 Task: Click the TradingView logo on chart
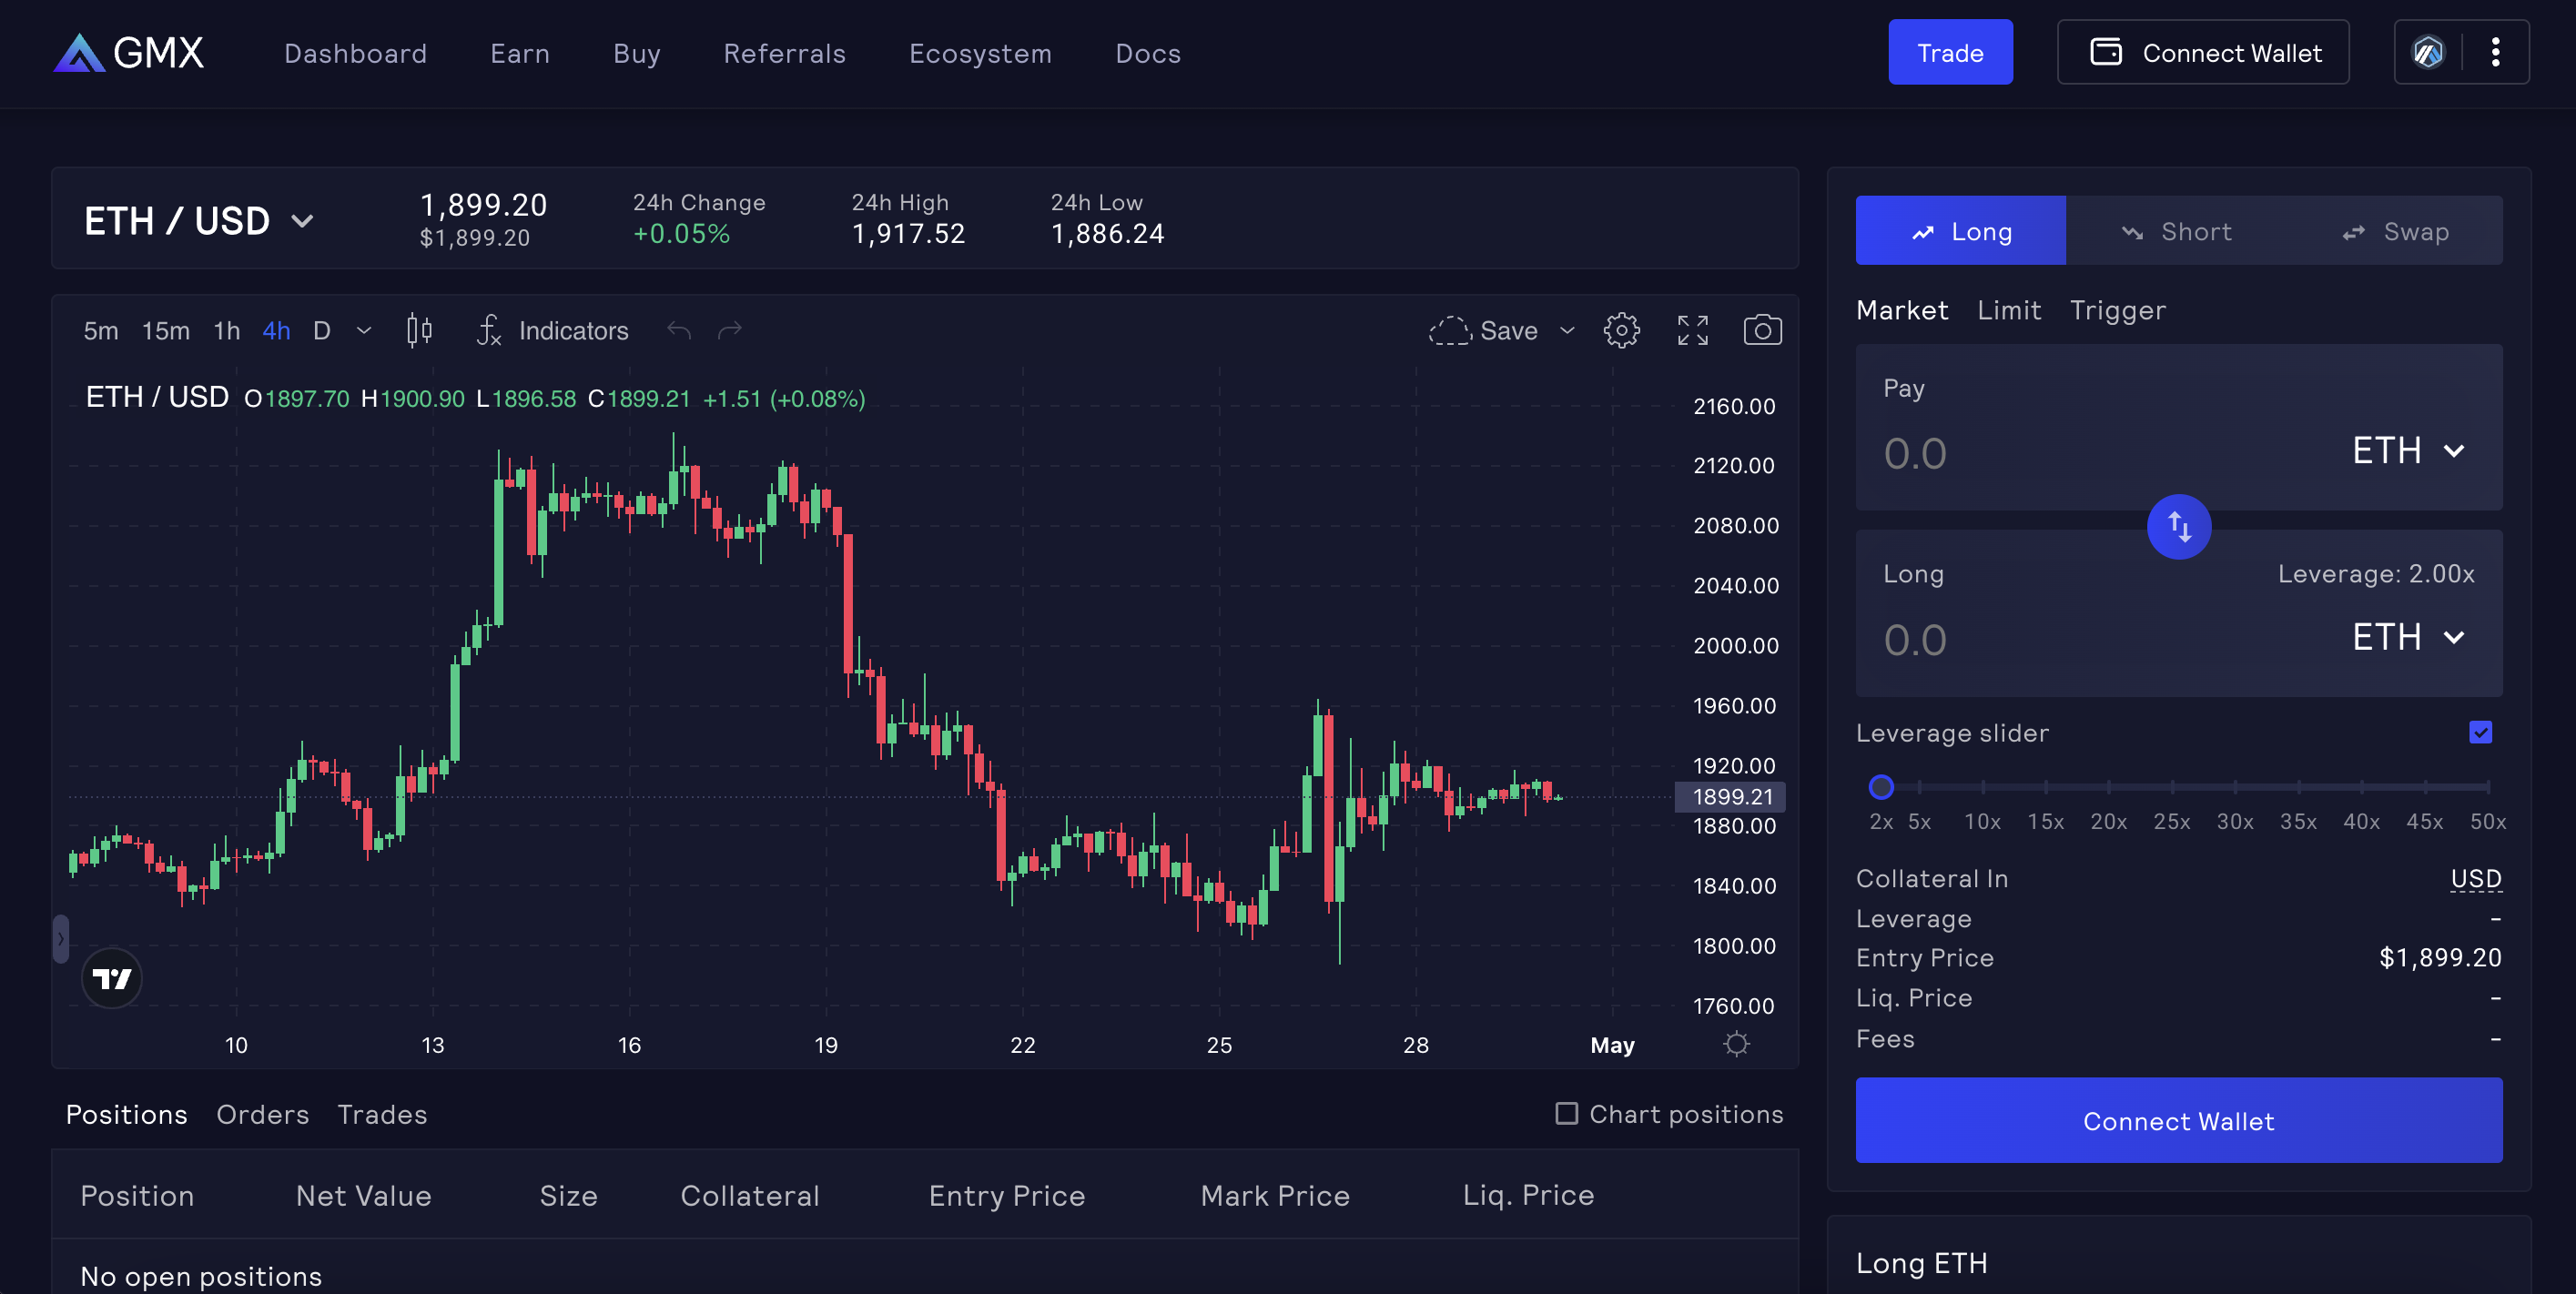point(111,978)
